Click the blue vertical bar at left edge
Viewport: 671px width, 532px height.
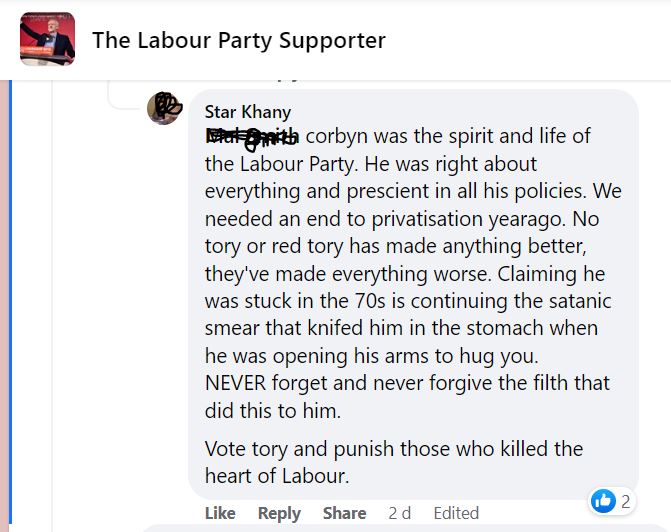click(10, 300)
